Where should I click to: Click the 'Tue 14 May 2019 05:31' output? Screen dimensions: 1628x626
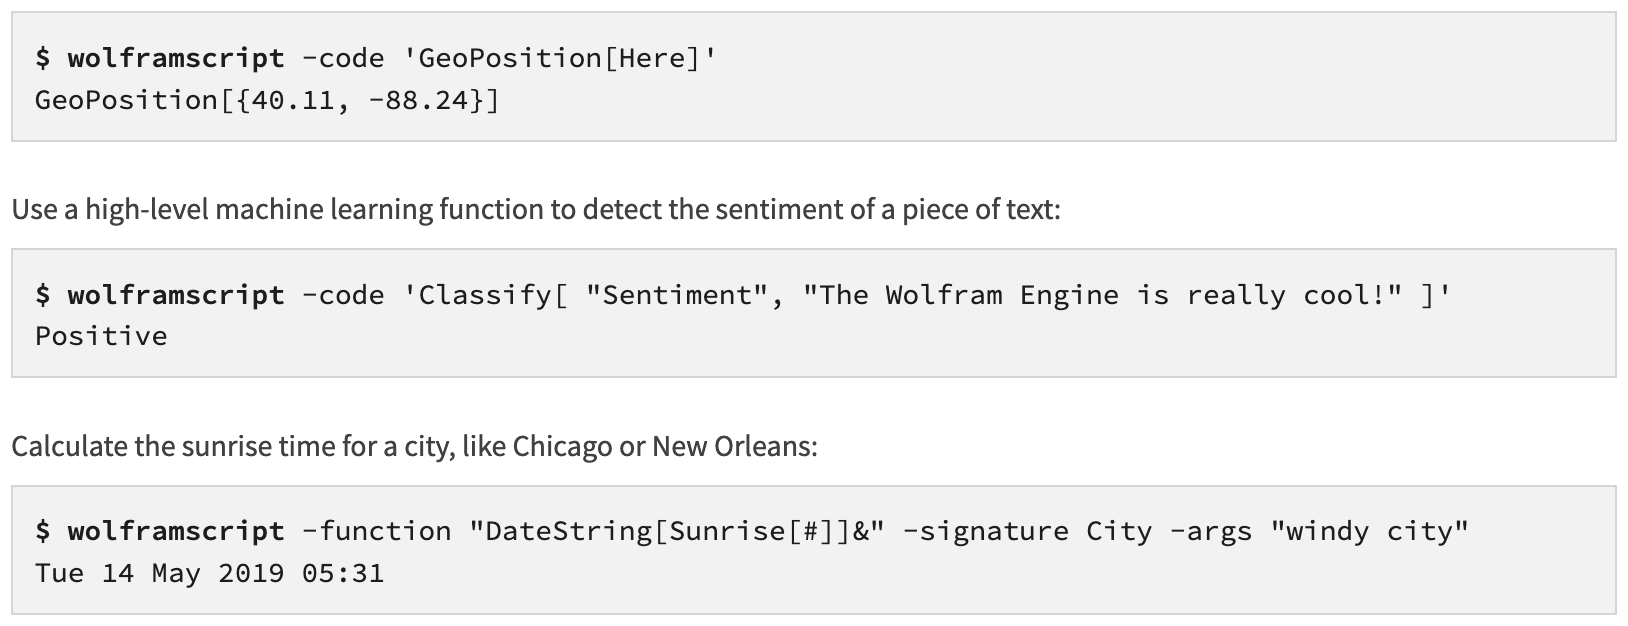[x=209, y=573]
